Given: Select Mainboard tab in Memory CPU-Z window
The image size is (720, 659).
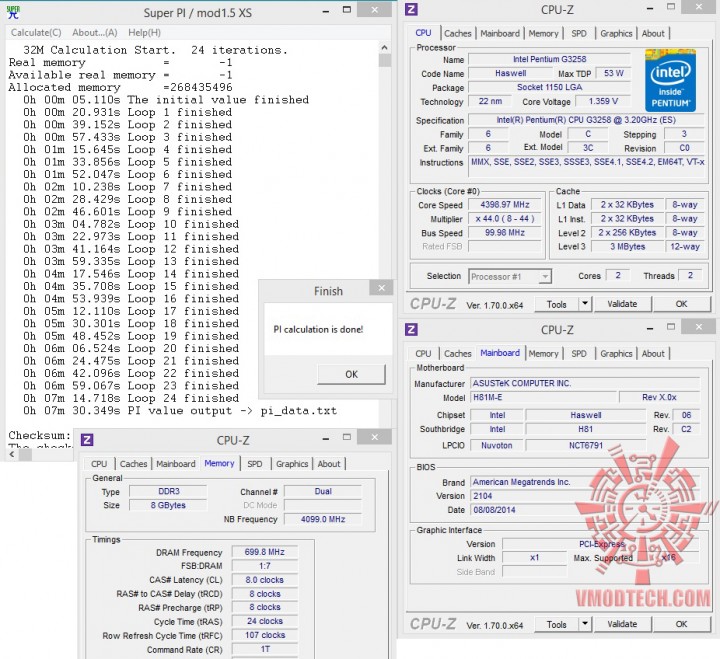Looking at the screenshot, I should click(x=175, y=464).
